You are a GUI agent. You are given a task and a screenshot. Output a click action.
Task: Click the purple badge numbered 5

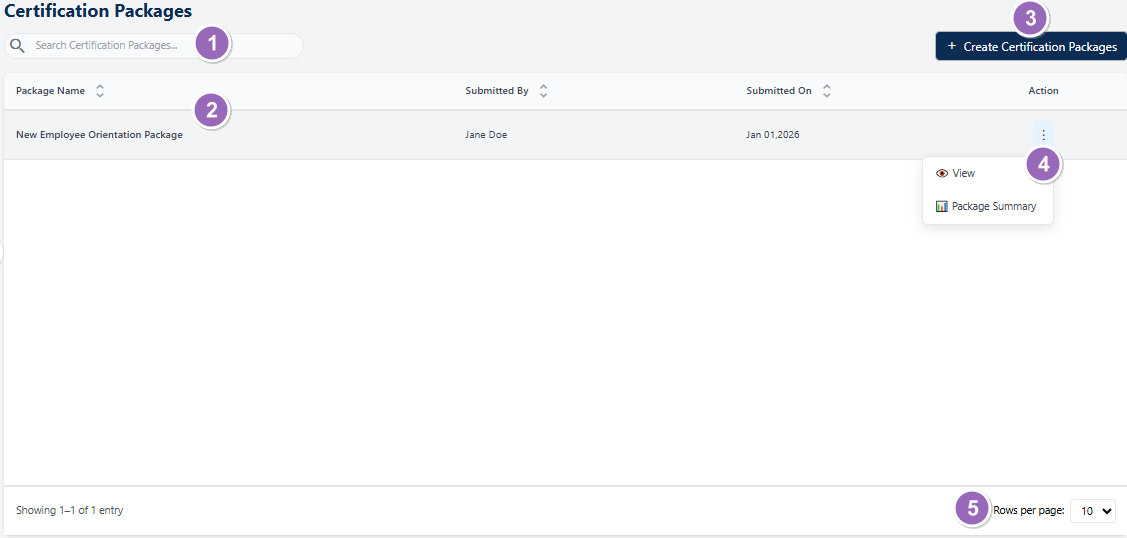pos(972,508)
